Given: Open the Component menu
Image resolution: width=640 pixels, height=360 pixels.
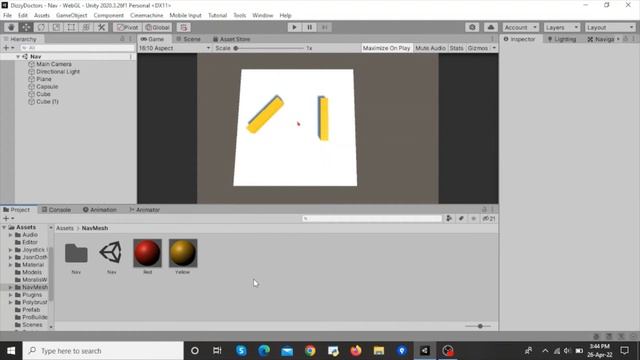Looking at the screenshot, I should point(109,16).
